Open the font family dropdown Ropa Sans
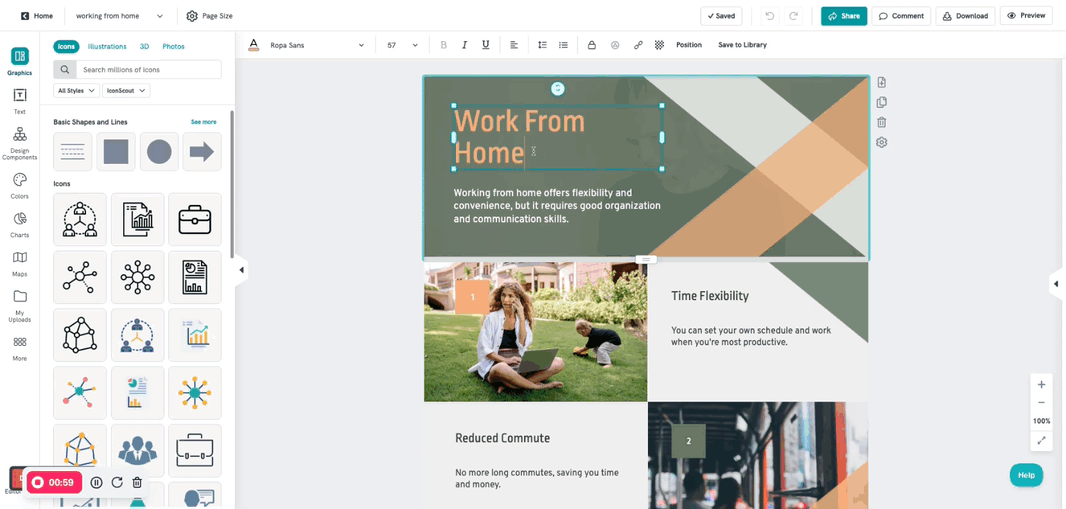 317,45
